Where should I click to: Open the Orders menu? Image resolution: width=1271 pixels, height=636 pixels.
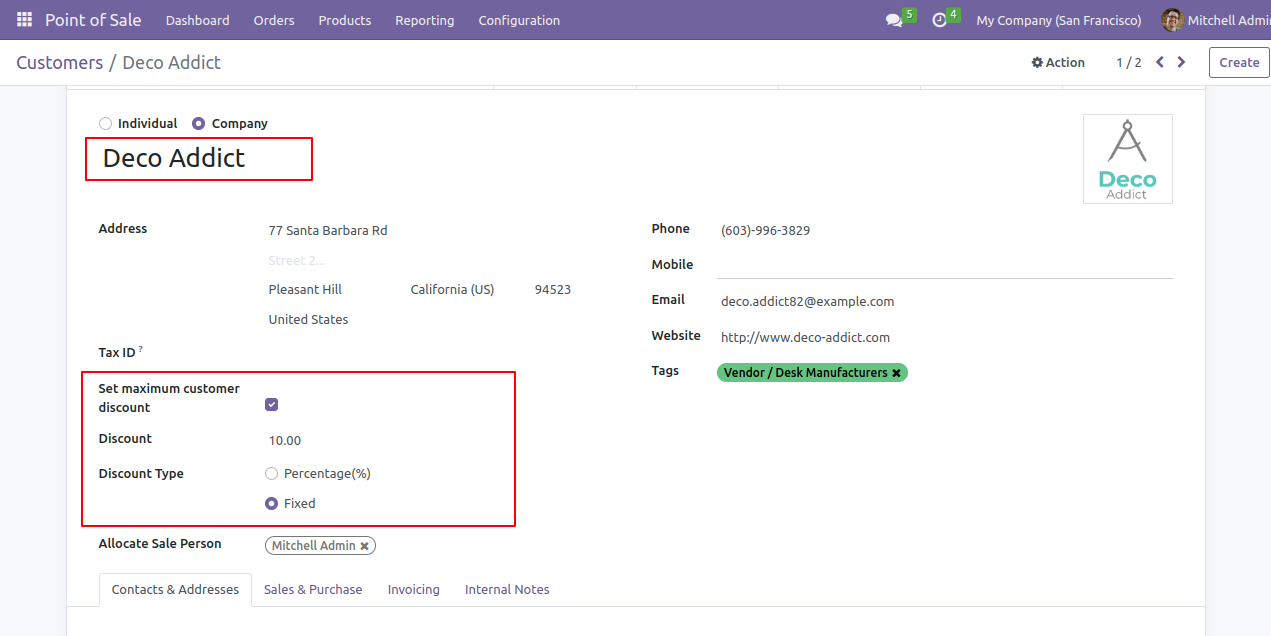(274, 20)
